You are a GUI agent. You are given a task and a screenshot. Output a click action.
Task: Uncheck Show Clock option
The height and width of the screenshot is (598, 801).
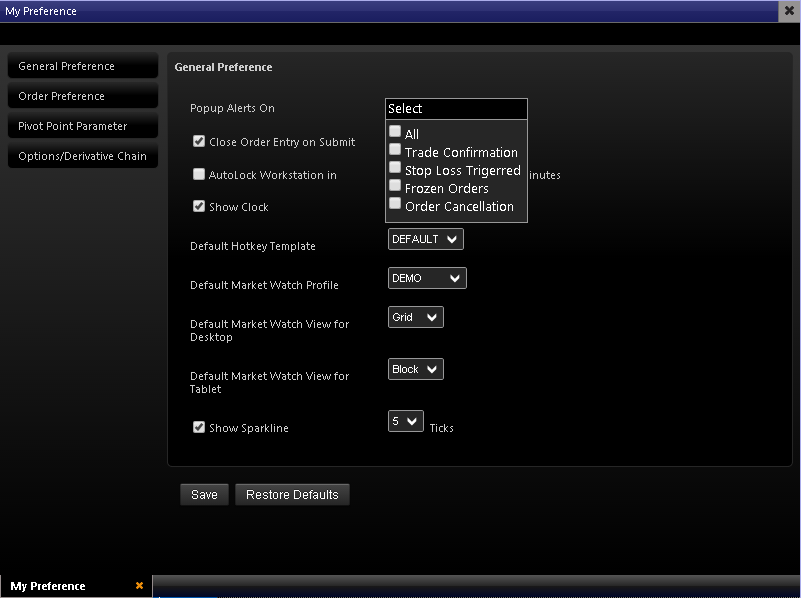(x=199, y=206)
